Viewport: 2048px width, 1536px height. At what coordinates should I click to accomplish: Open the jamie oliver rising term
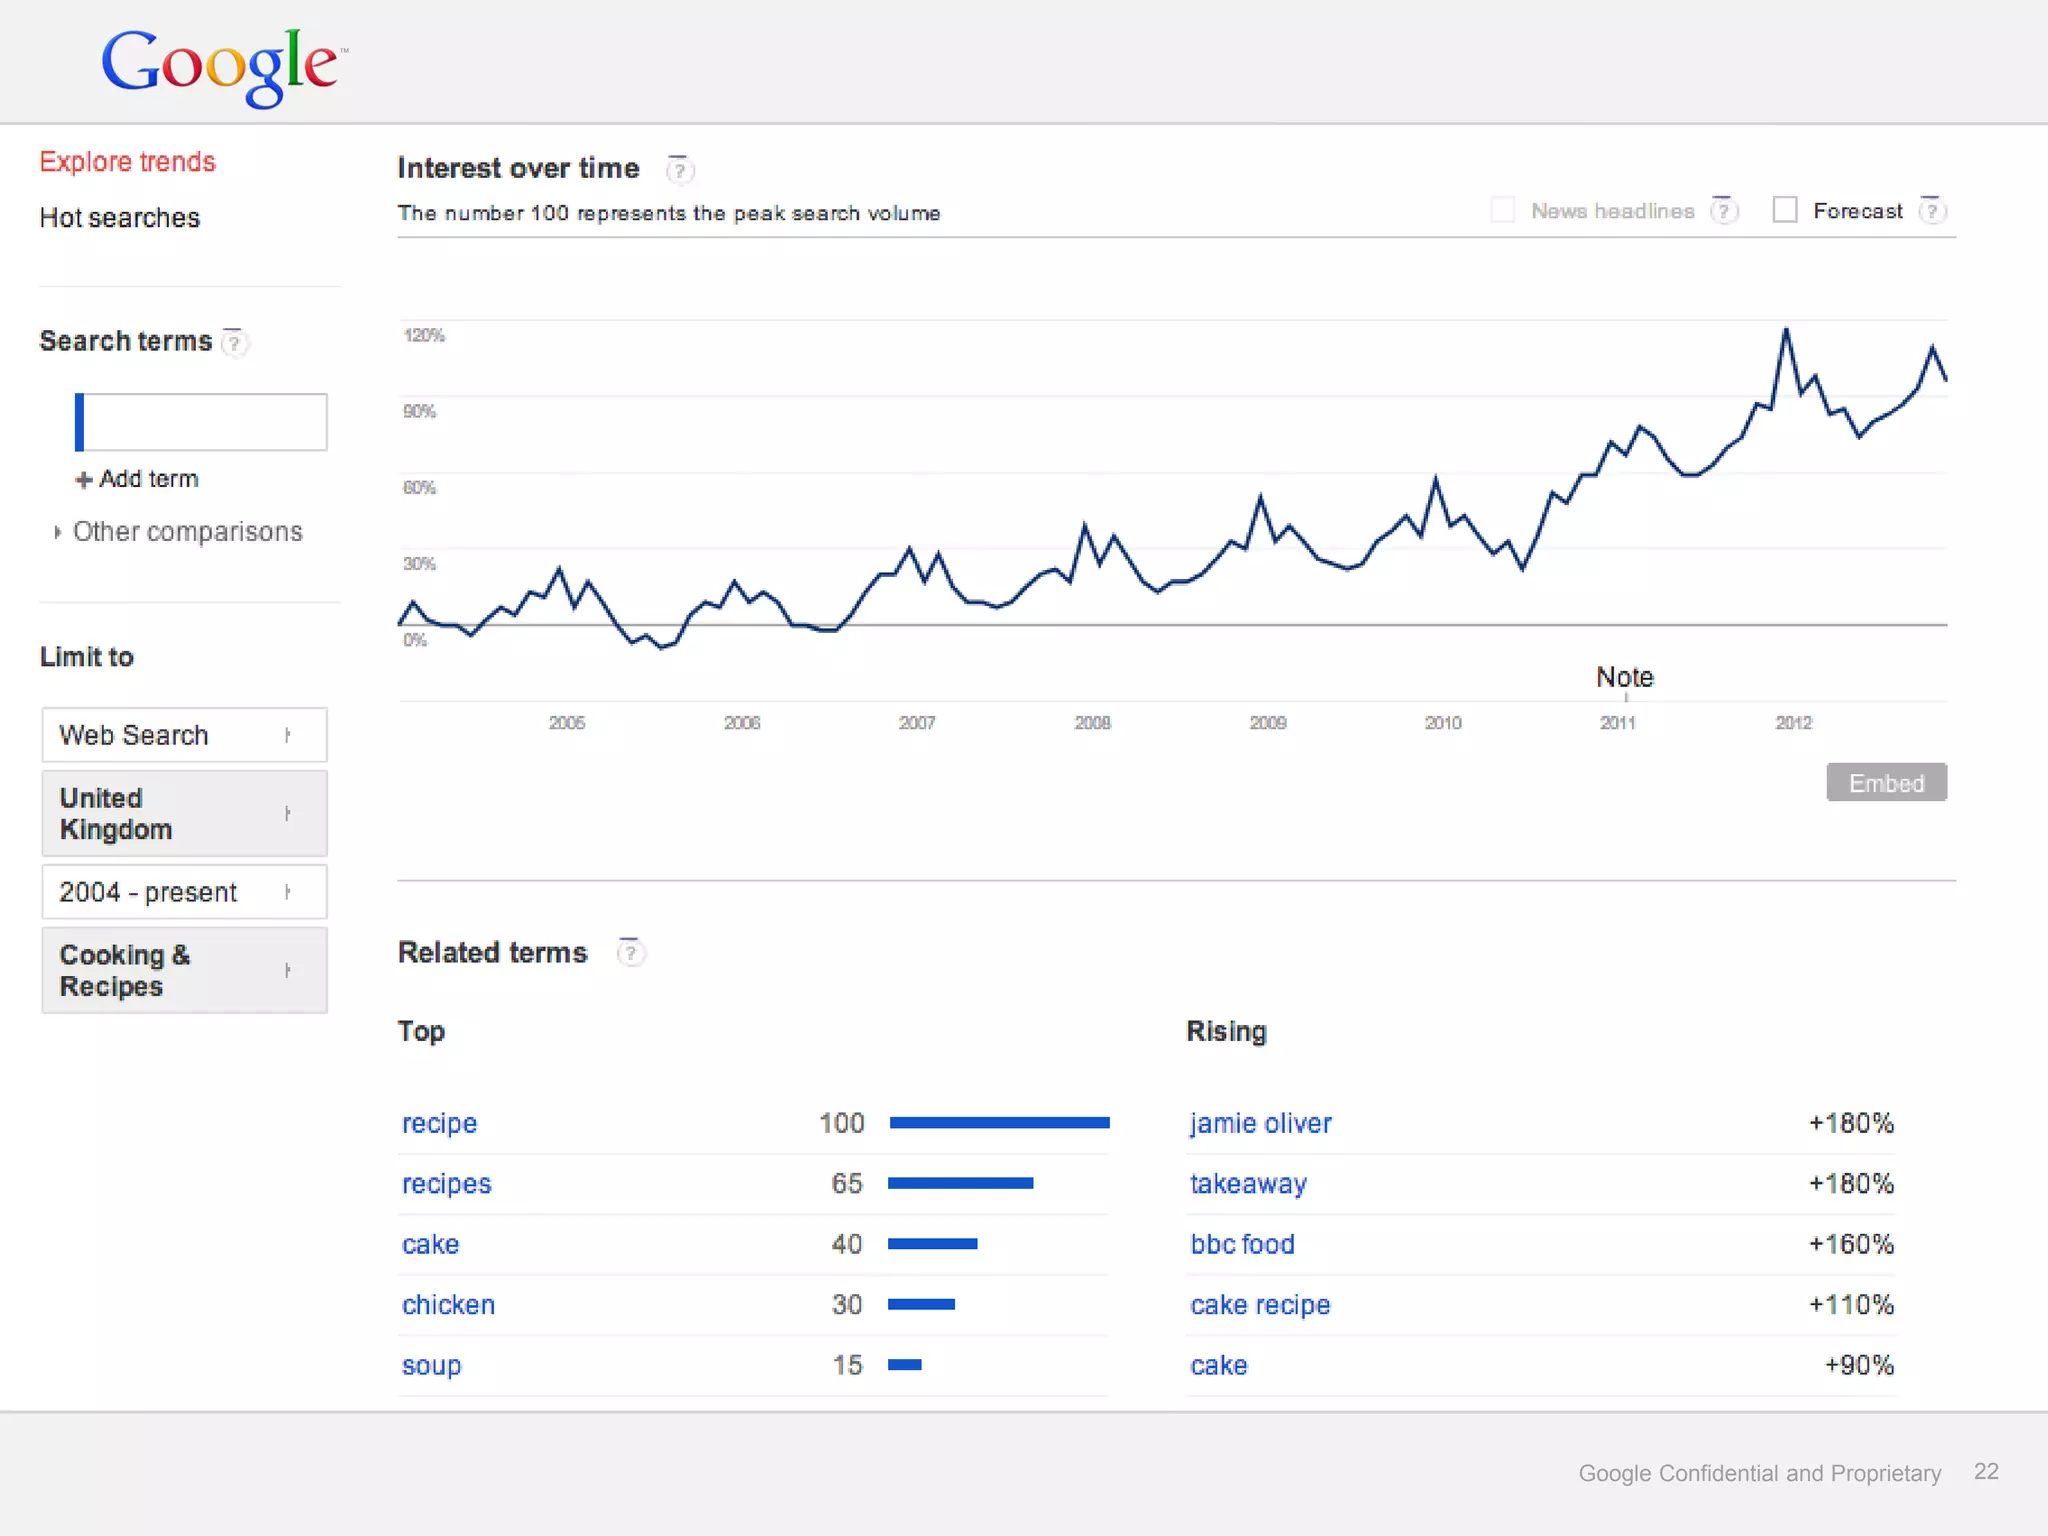[x=1260, y=1123]
